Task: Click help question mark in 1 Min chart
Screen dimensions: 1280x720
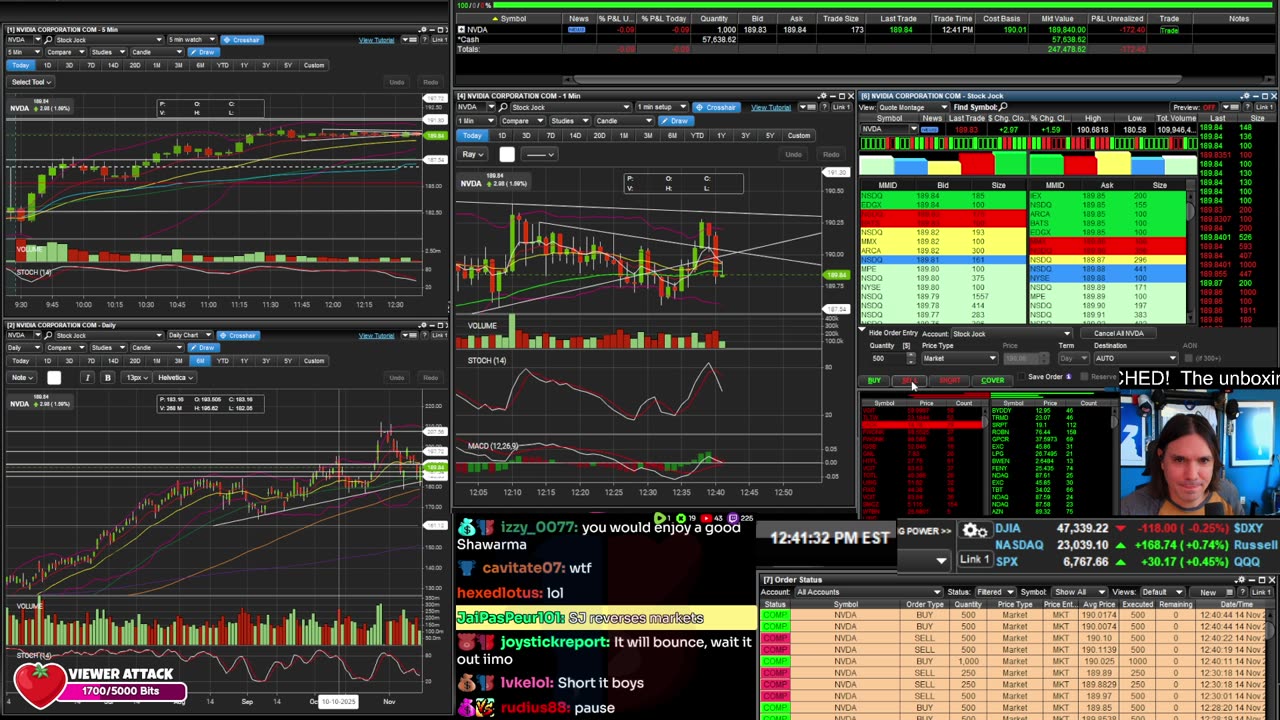Action: tap(825, 107)
